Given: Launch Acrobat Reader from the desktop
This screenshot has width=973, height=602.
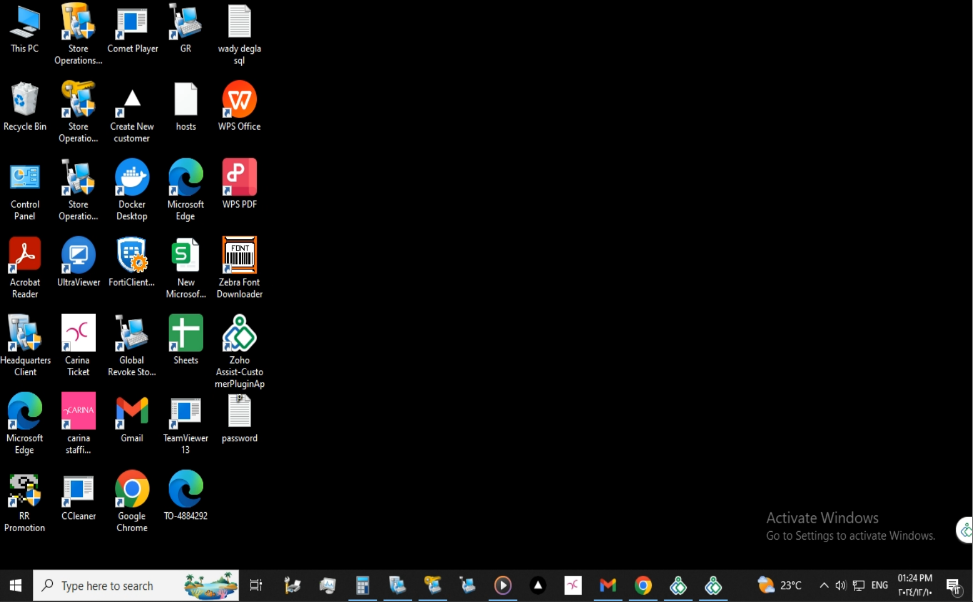Looking at the screenshot, I should [x=25, y=268].
